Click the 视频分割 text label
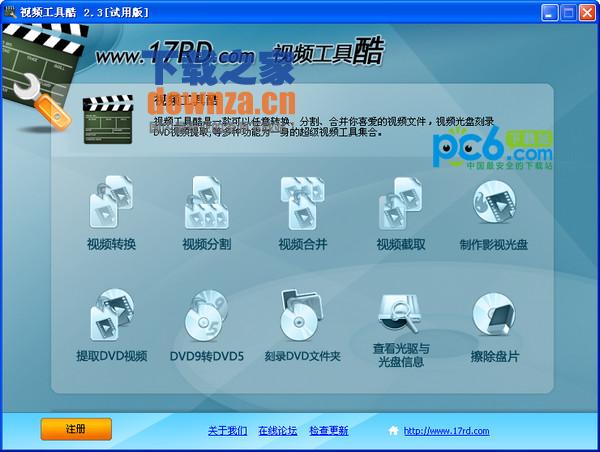The height and width of the screenshot is (452, 600). (207, 244)
